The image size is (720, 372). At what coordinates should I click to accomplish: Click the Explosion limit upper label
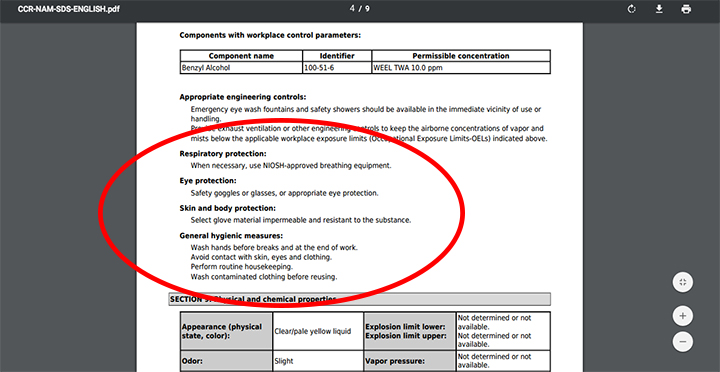coord(405,336)
